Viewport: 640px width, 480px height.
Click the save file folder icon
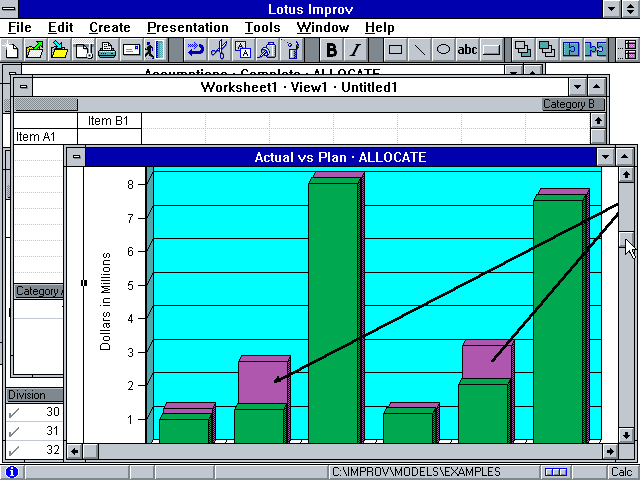(59, 50)
